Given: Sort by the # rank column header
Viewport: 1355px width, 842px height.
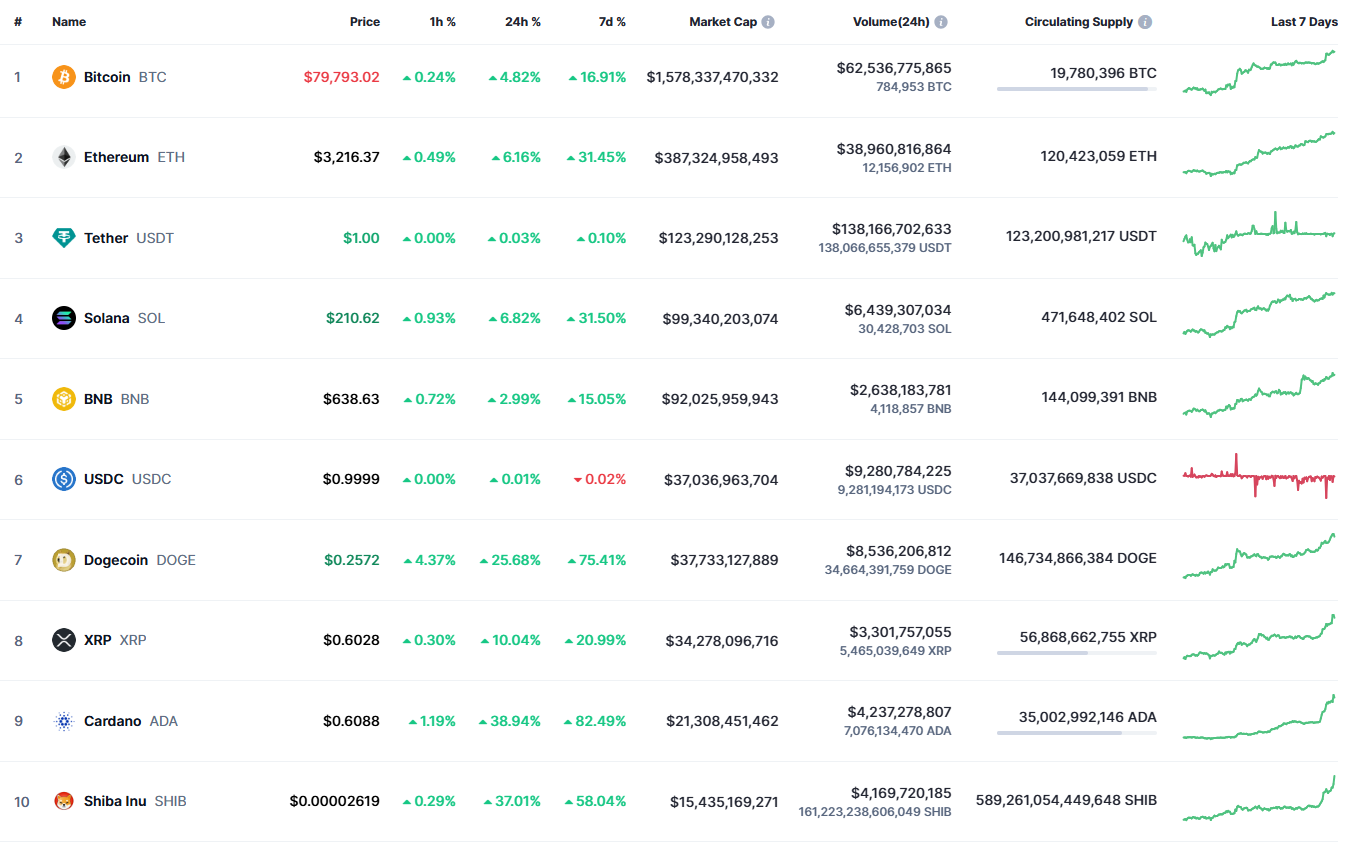Looking at the screenshot, I should pos(18,22).
